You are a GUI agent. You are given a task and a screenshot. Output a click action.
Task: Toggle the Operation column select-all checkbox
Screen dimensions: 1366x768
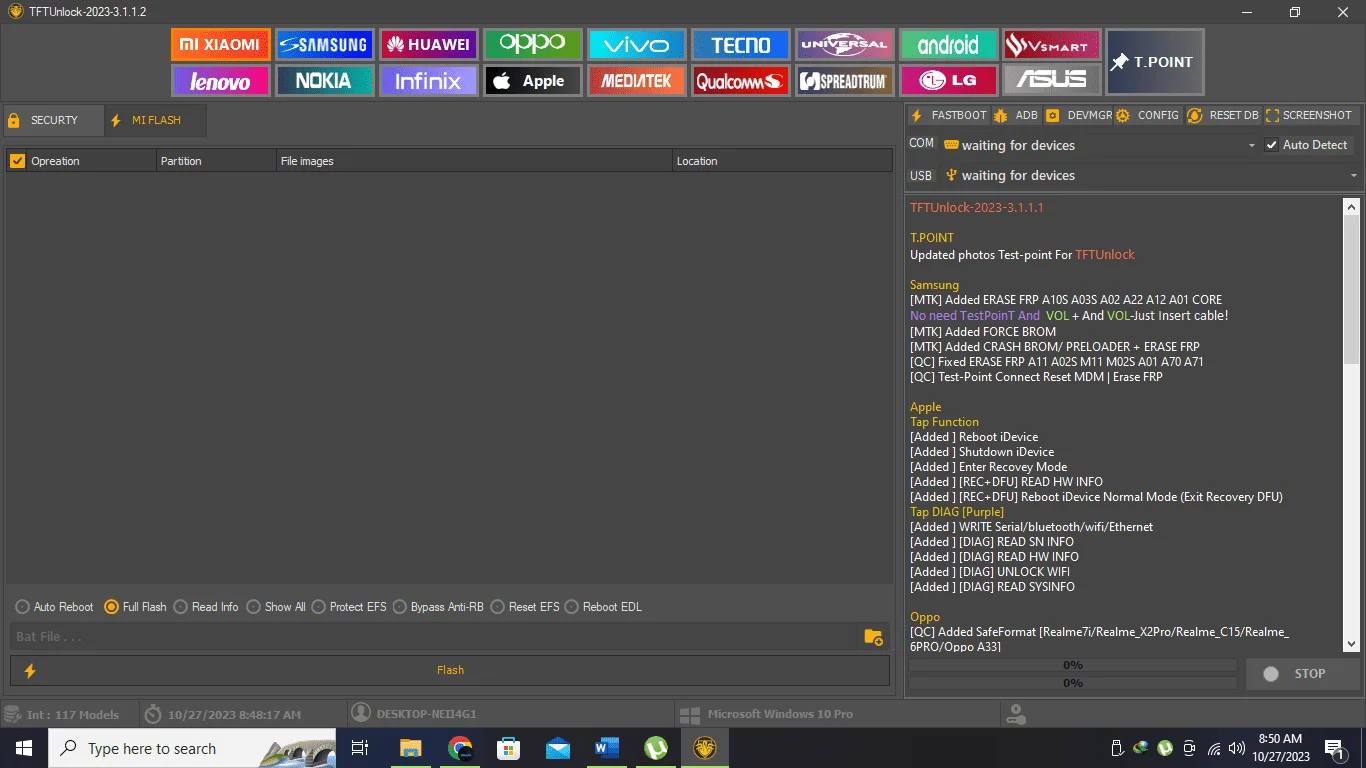pyautogui.click(x=17, y=160)
